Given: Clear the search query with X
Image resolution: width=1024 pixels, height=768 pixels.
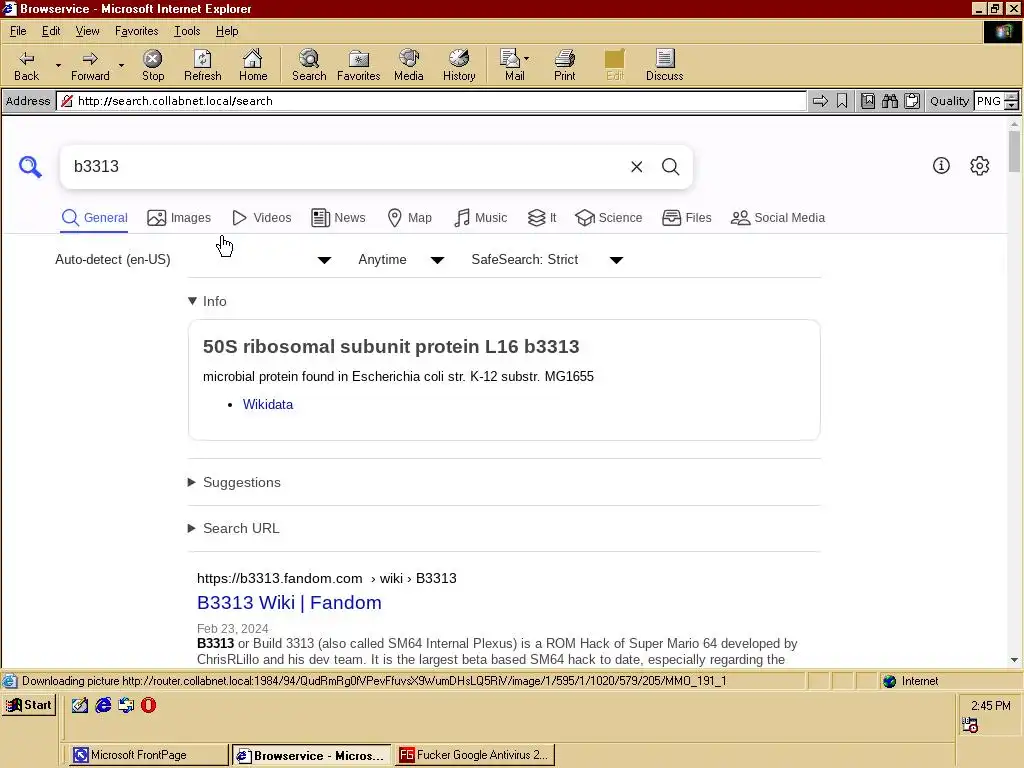Looking at the screenshot, I should (637, 167).
